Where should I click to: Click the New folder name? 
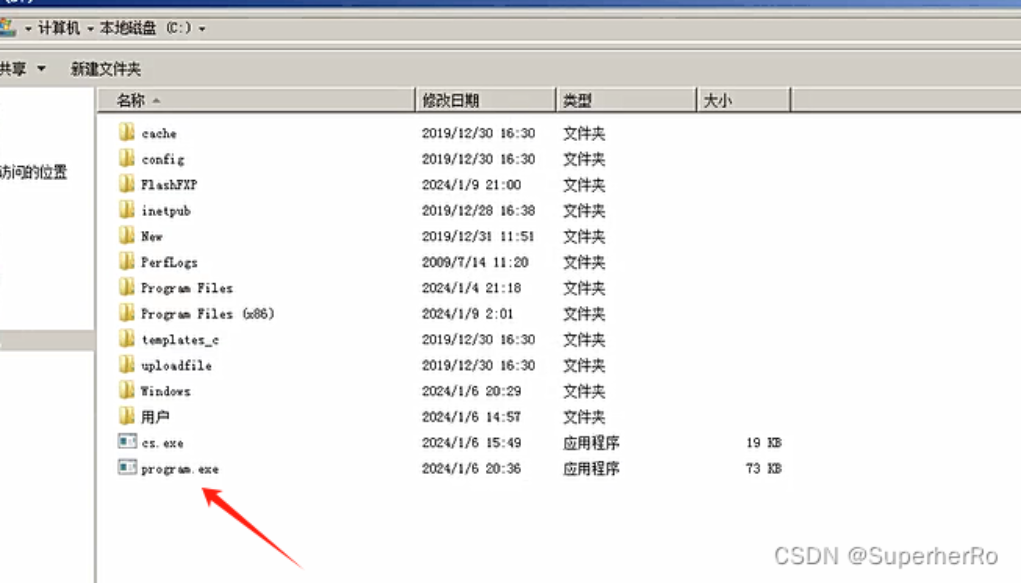point(152,236)
